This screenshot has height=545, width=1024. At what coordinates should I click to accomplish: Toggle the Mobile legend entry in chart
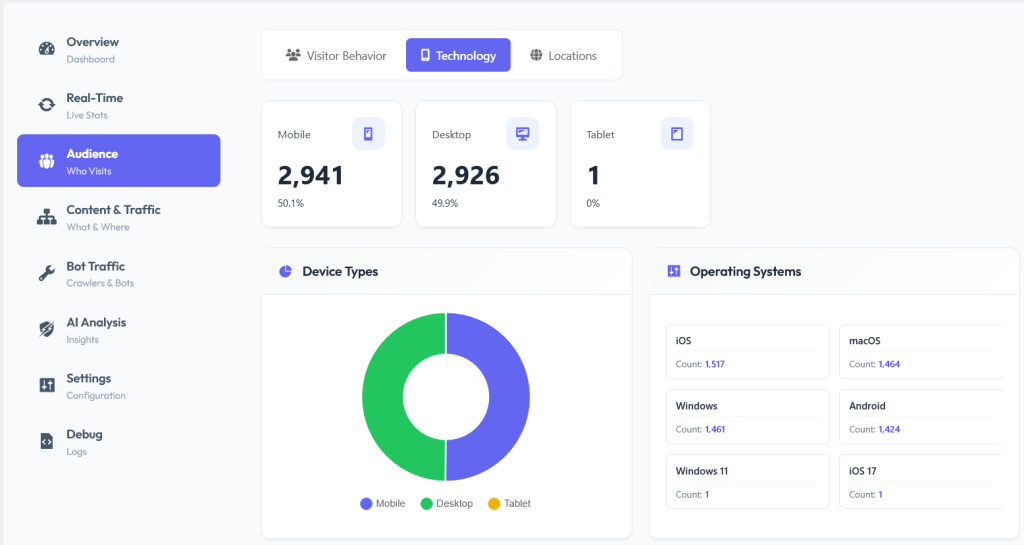point(383,503)
